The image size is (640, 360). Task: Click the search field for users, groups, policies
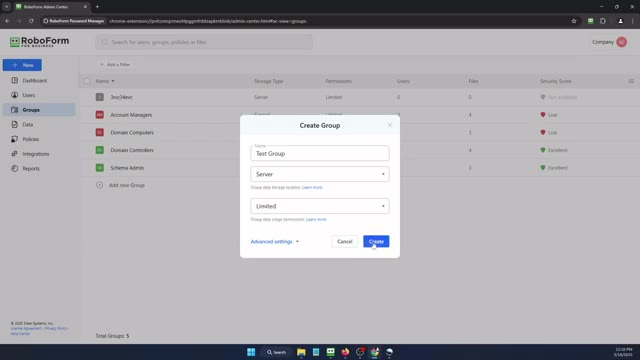coord(204,42)
